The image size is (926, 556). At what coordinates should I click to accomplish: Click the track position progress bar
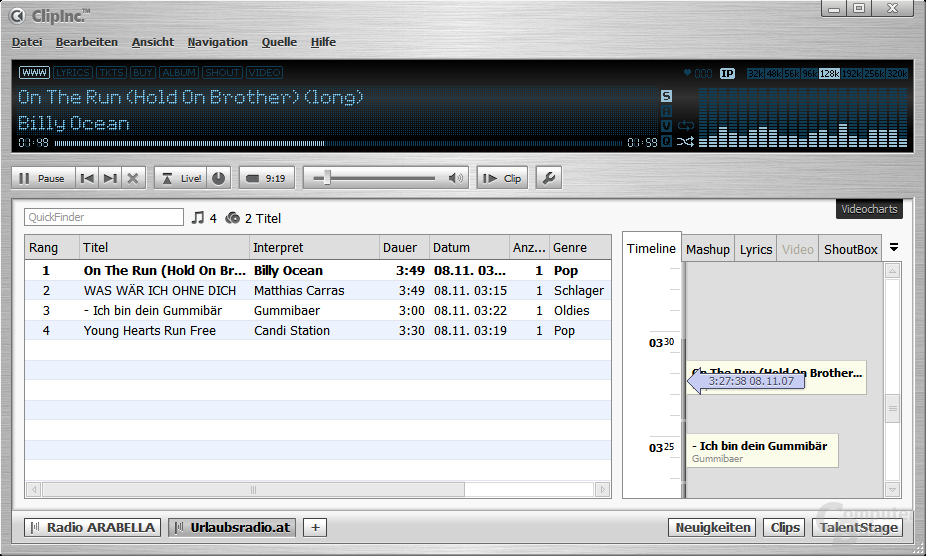(x=338, y=143)
